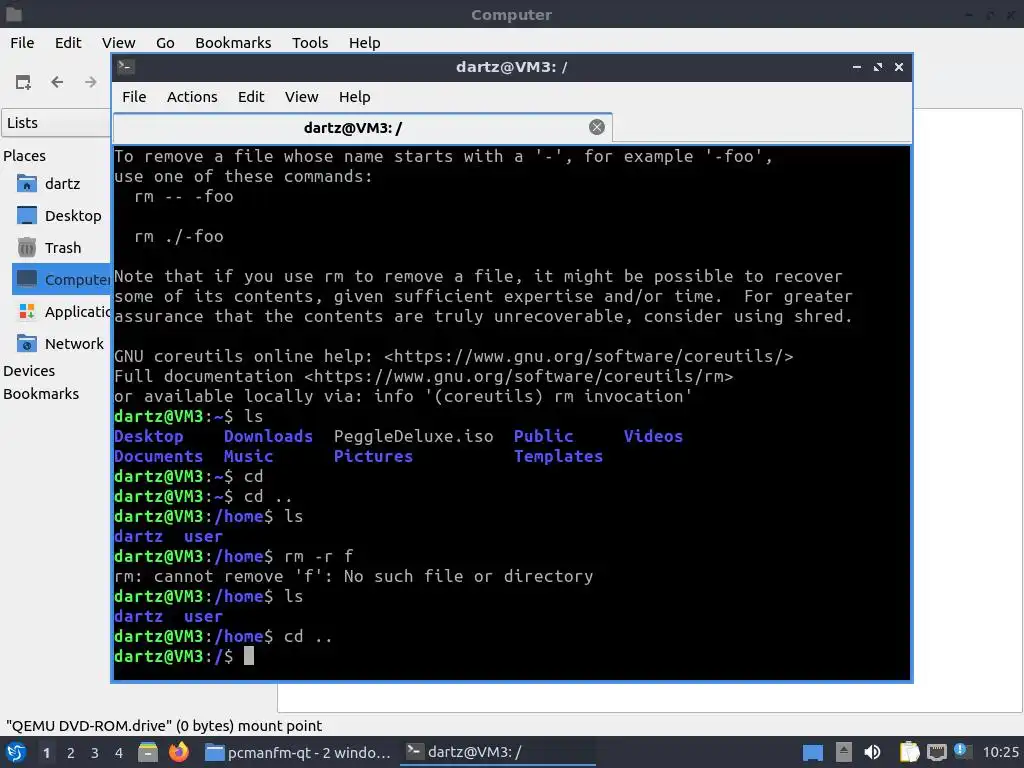Click the 'rm: cannot remove' error line
The width and height of the screenshot is (1024, 768).
click(353, 577)
